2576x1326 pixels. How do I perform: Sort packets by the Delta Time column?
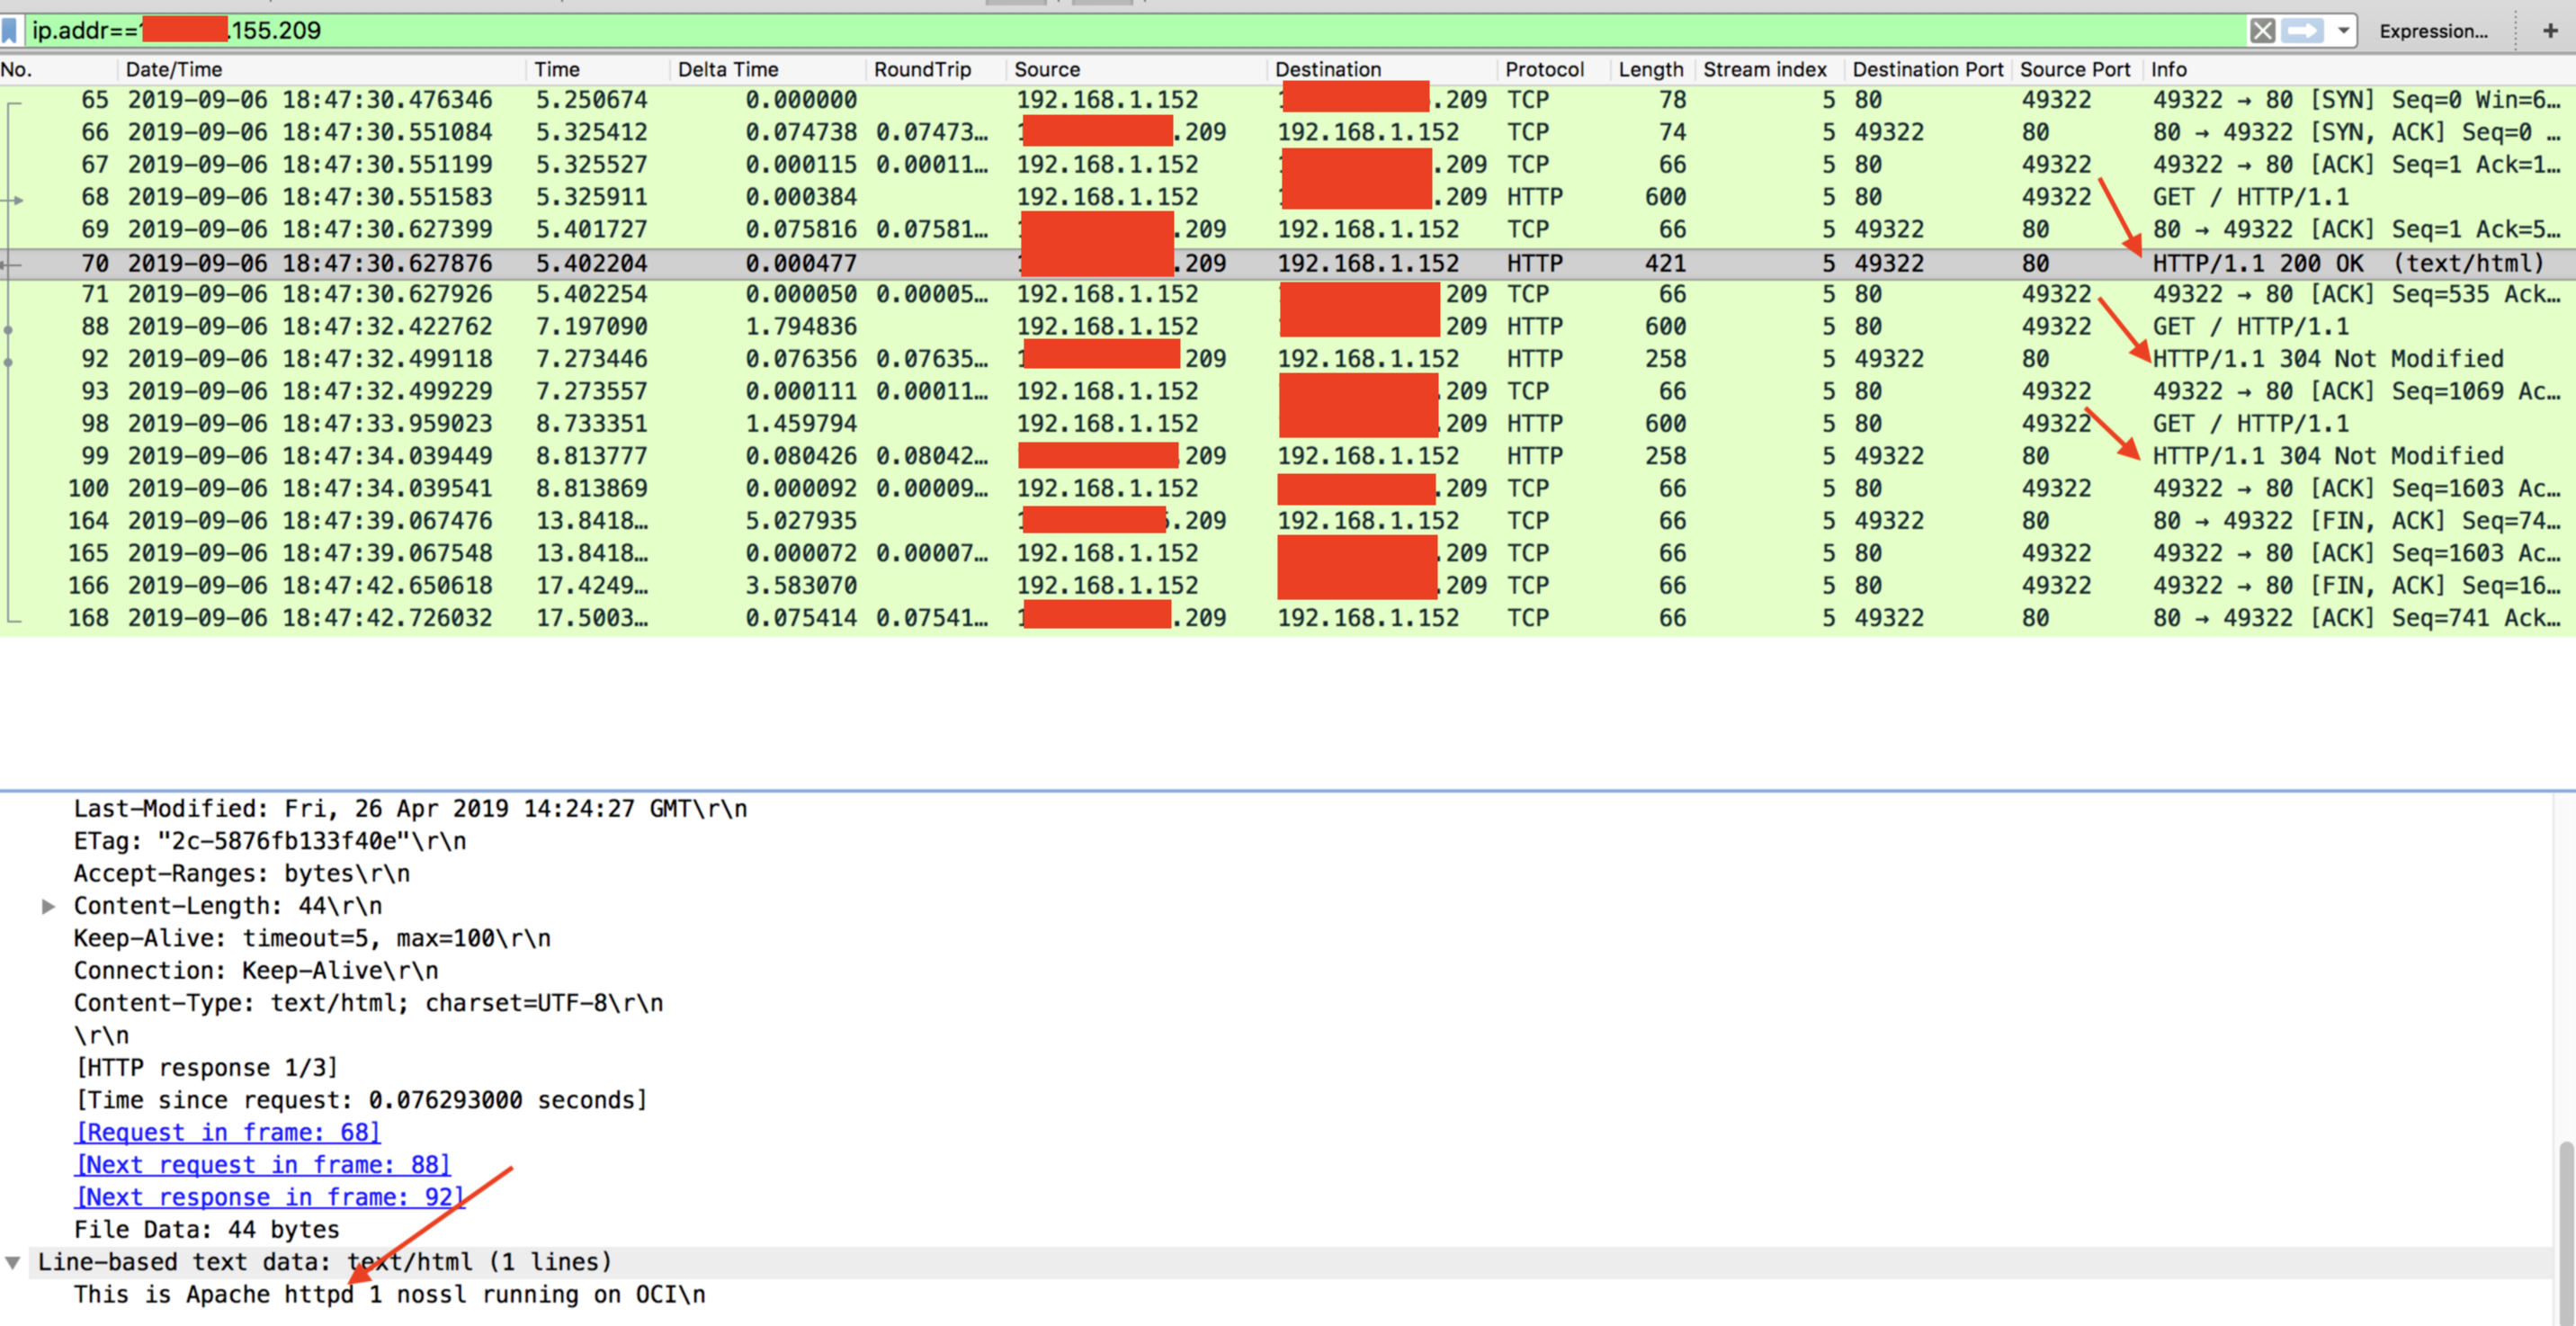tap(728, 69)
